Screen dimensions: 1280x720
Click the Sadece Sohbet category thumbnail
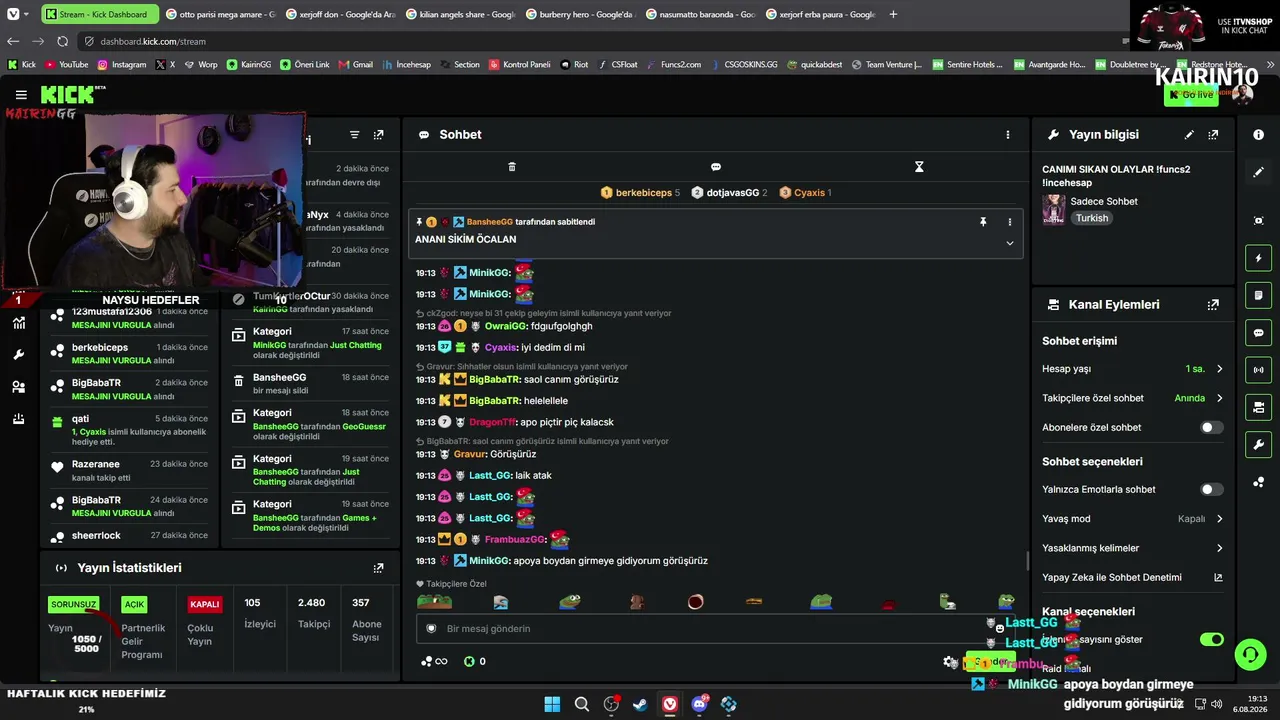(1053, 209)
